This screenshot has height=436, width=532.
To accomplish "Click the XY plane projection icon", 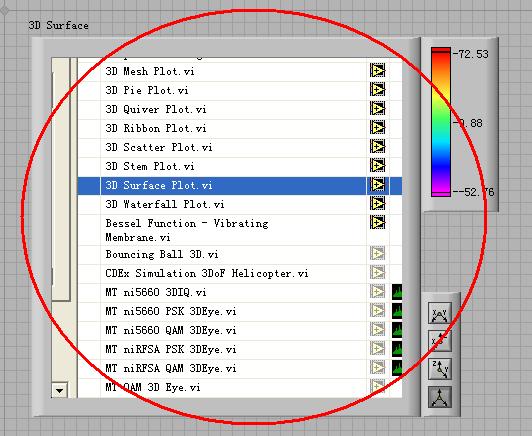I will (x=440, y=313).
